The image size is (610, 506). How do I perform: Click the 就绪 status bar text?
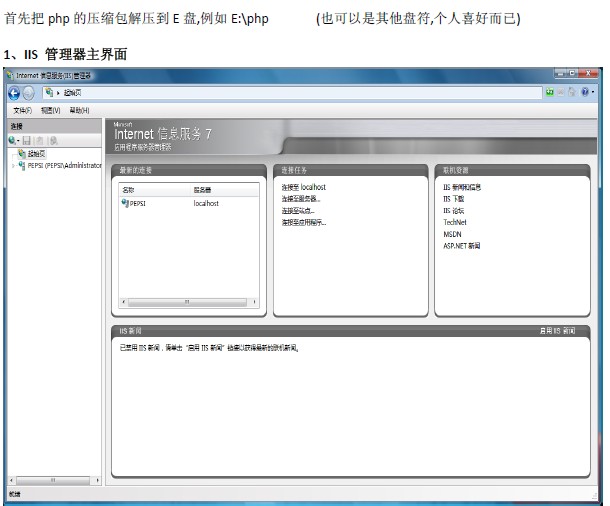coord(14,494)
